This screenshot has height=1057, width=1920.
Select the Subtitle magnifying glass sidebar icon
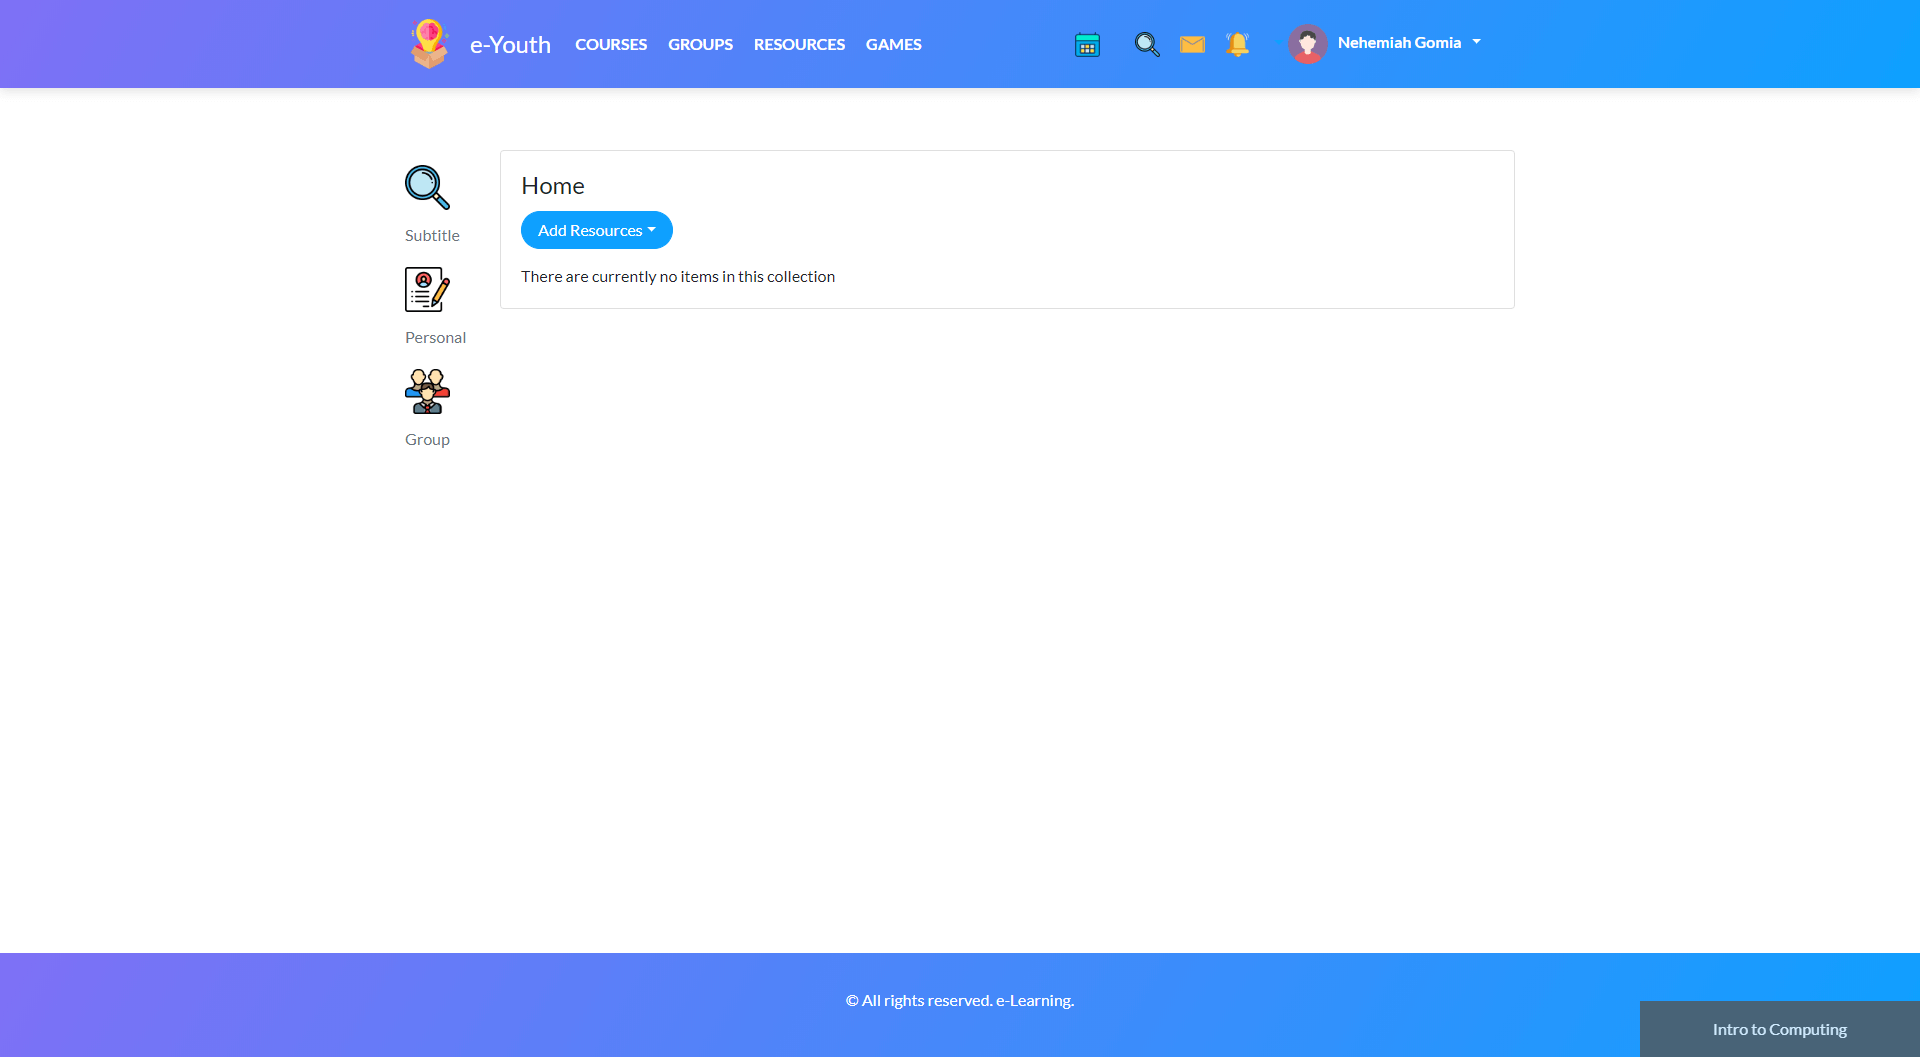pyautogui.click(x=427, y=187)
